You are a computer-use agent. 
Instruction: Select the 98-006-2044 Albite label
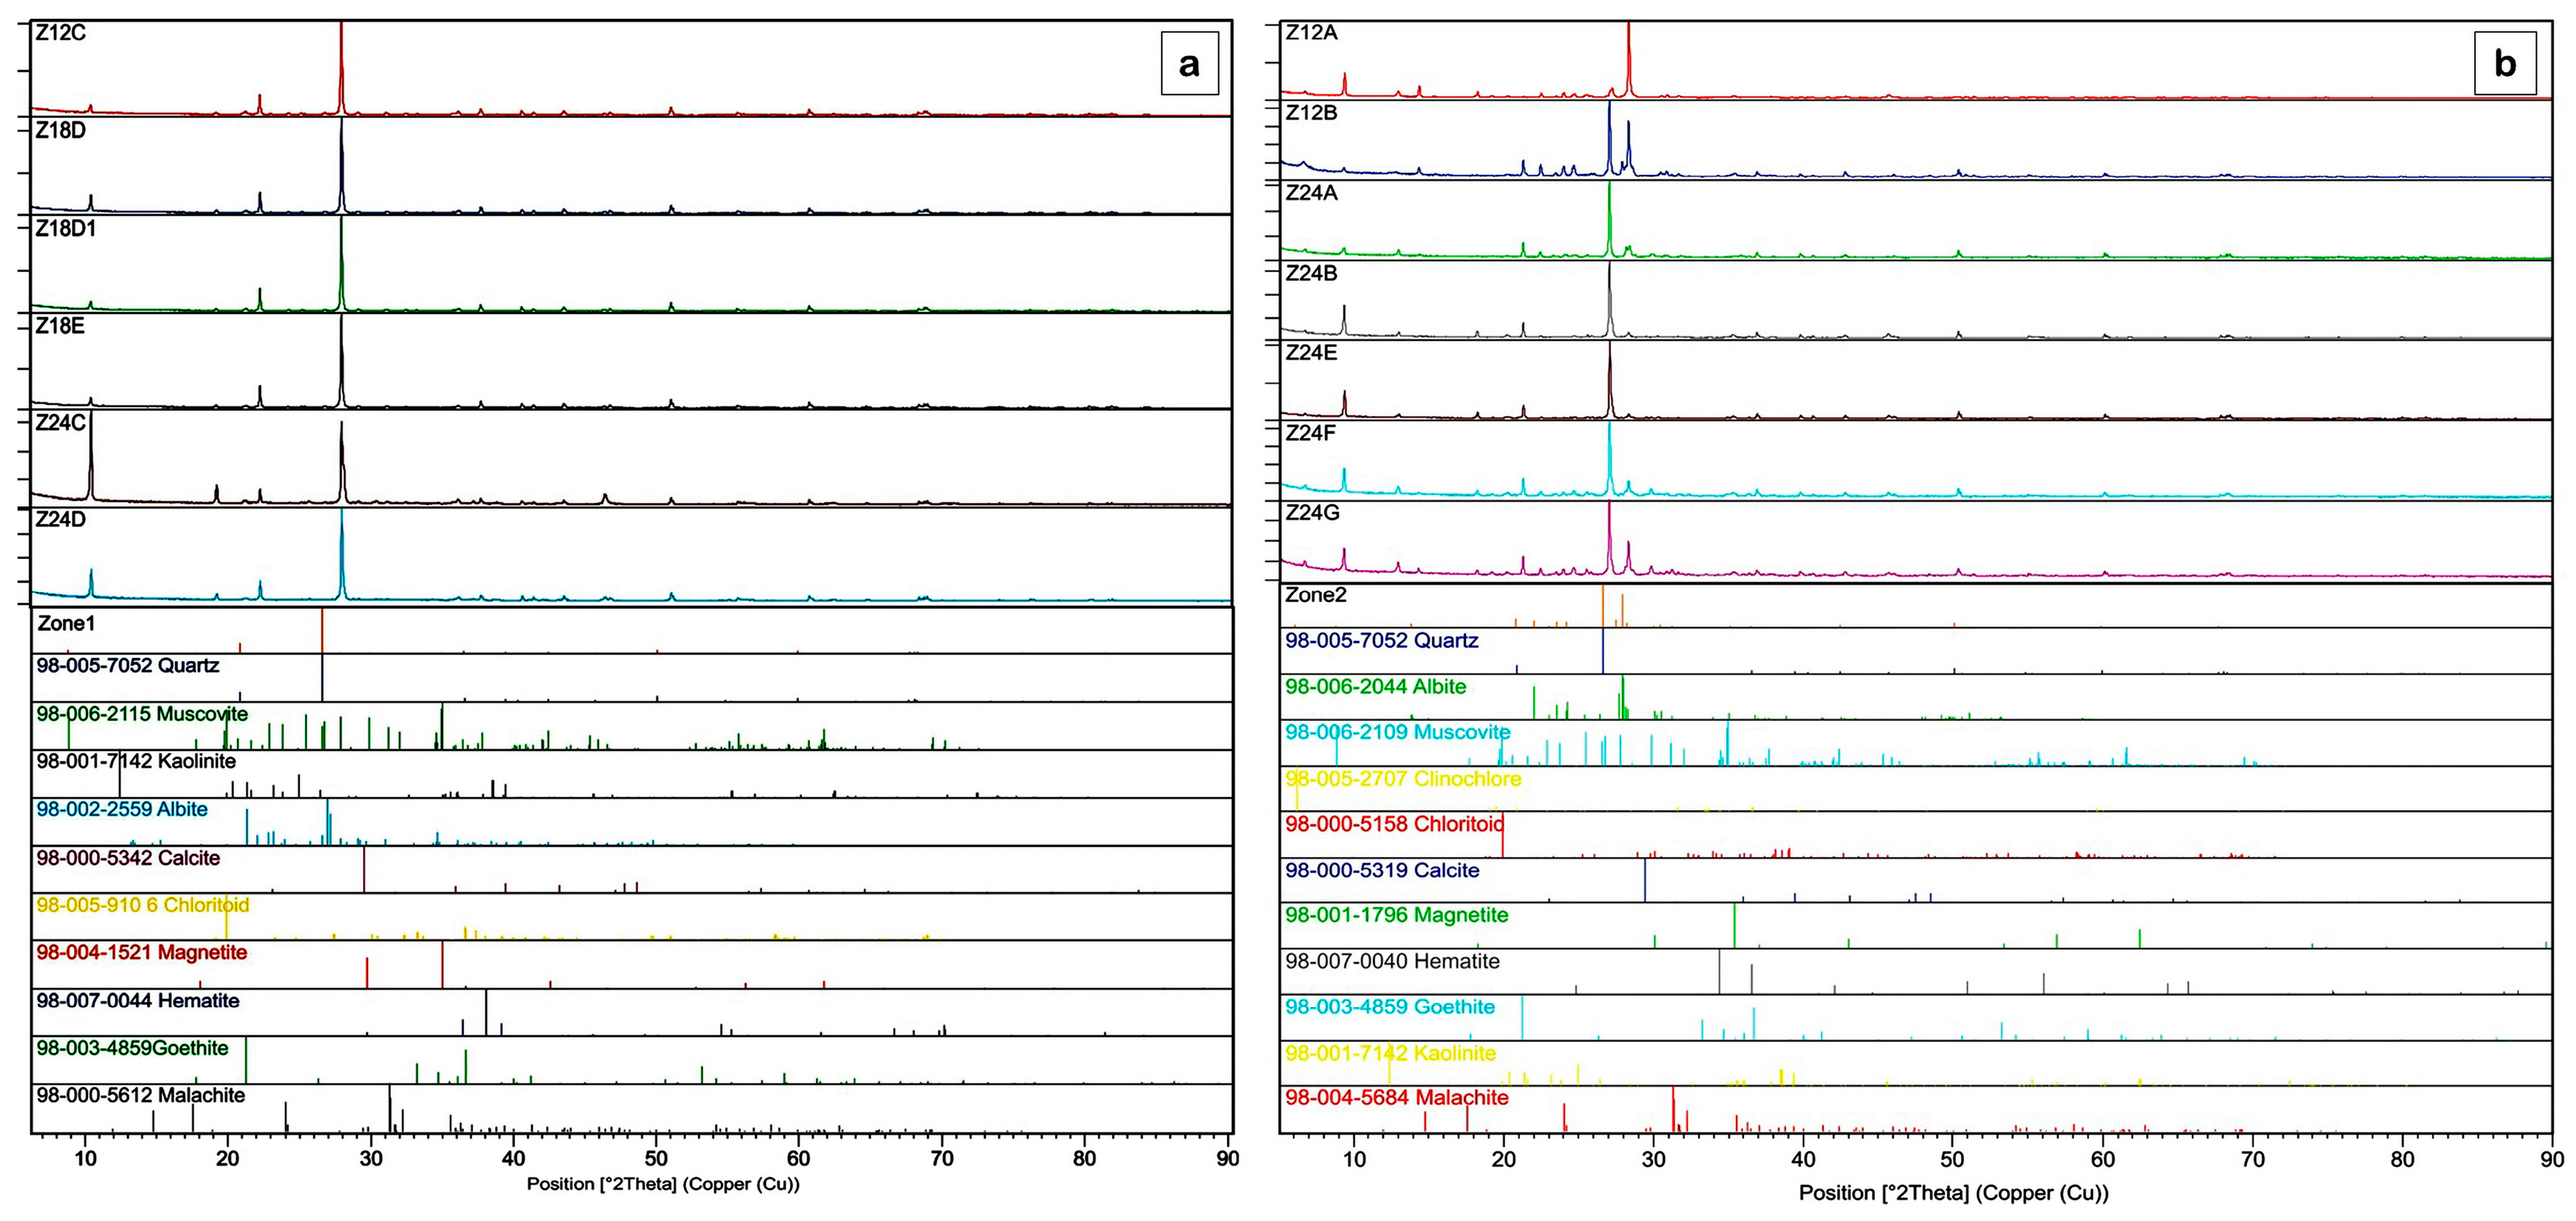1376,687
